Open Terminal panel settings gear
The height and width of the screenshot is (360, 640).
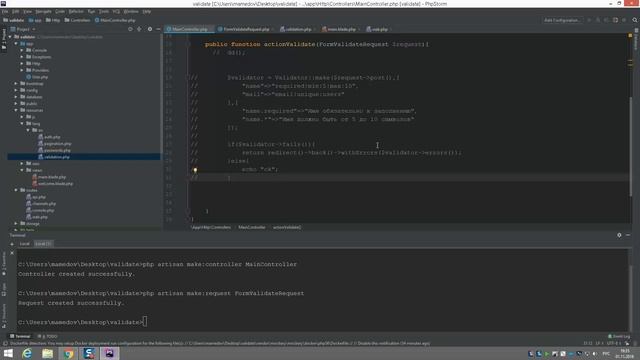pyautogui.click(x=619, y=235)
